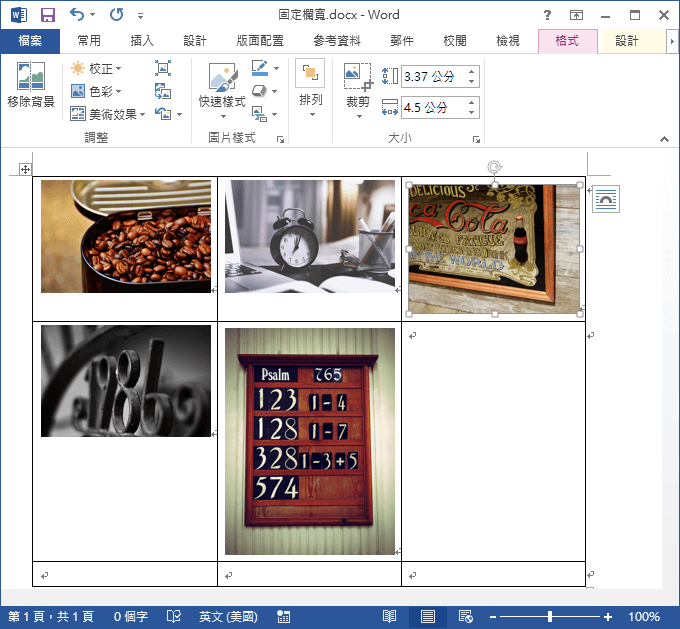Open the Reset Picture dropdown arrow
The width and height of the screenshot is (680, 629).
point(179,115)
